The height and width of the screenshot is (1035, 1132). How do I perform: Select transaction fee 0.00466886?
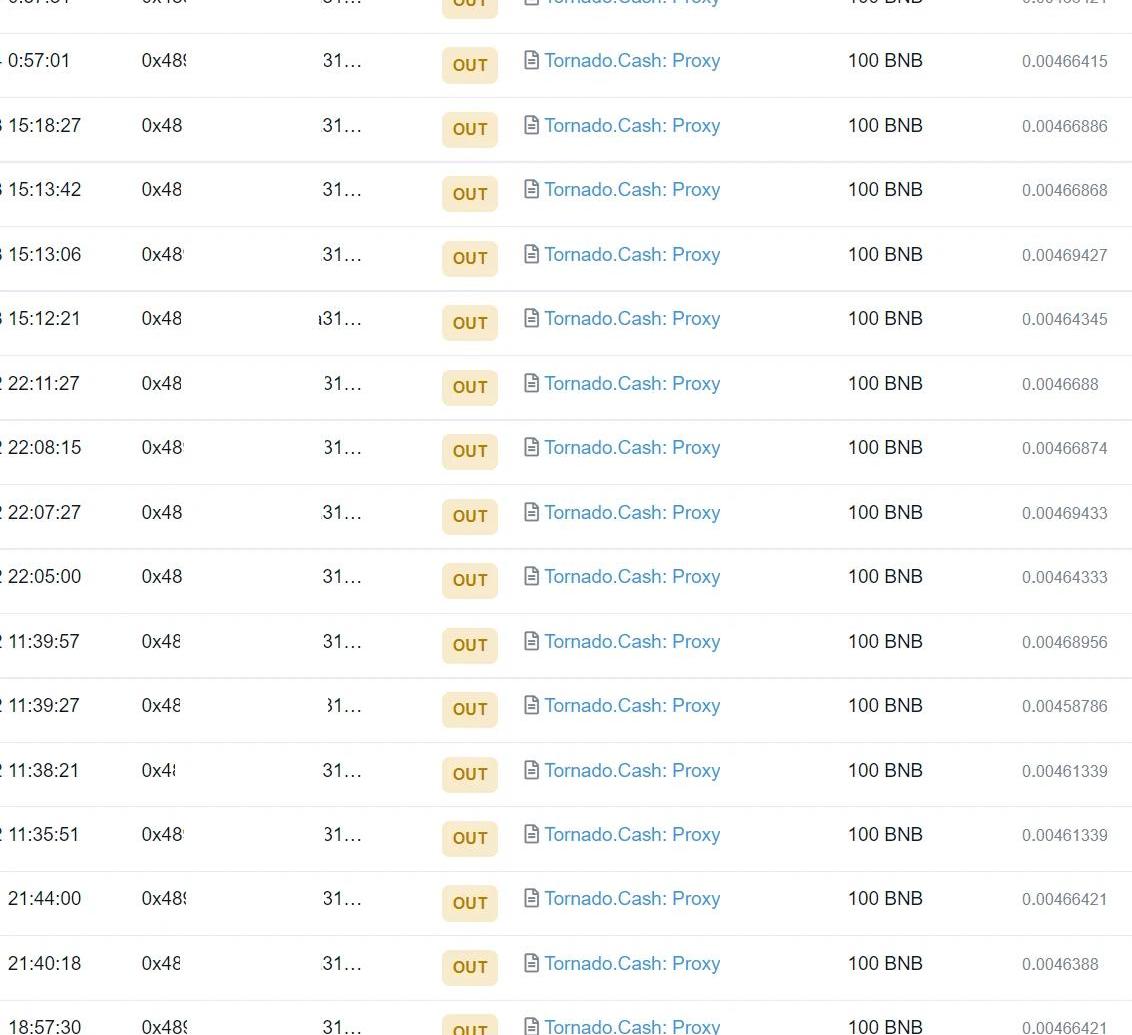tap(1064, 126)
